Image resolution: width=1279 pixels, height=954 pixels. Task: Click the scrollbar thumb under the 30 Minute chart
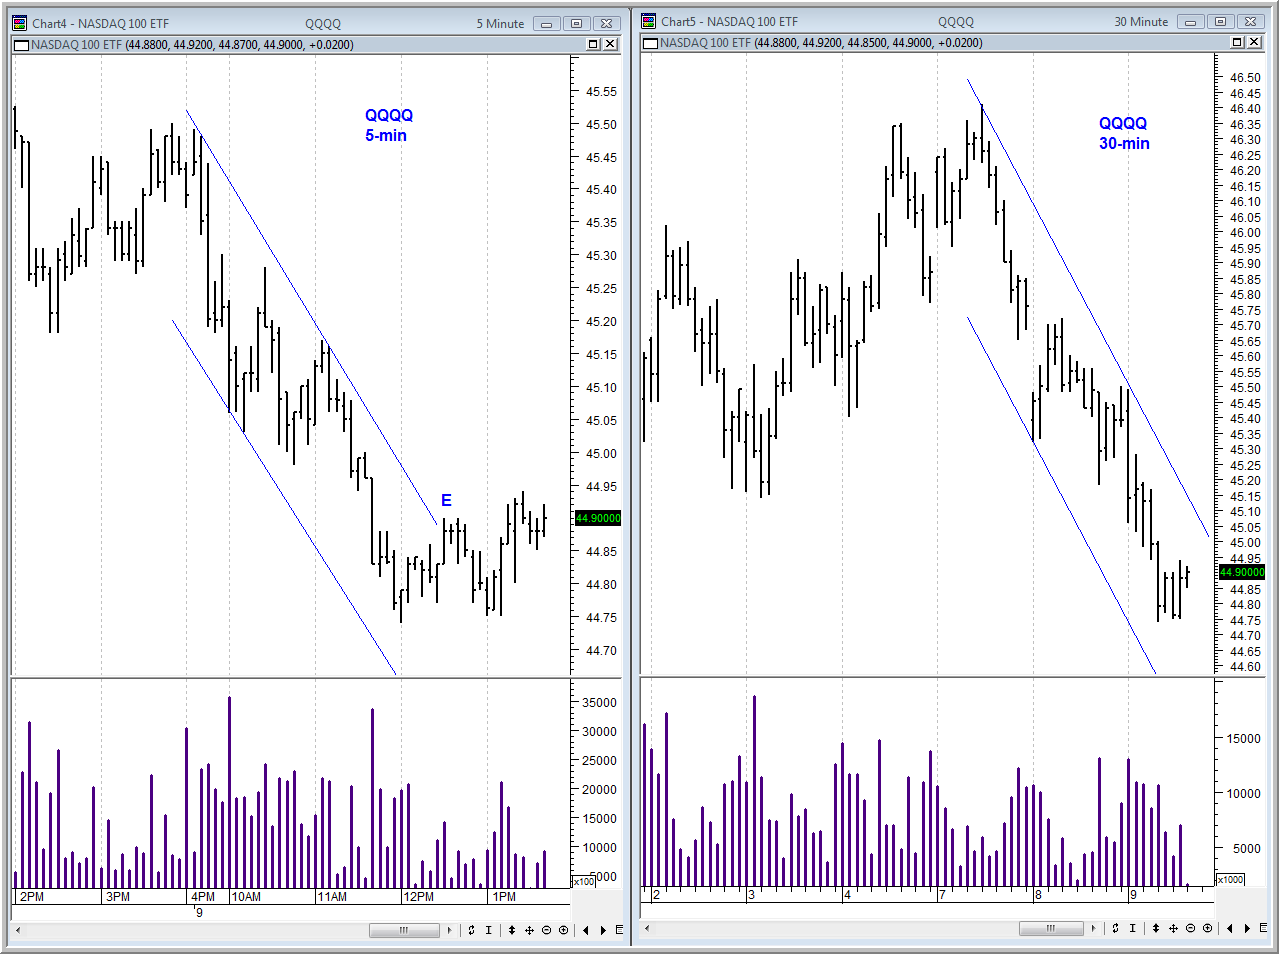pyautogui.click(x=1051, y=929)
